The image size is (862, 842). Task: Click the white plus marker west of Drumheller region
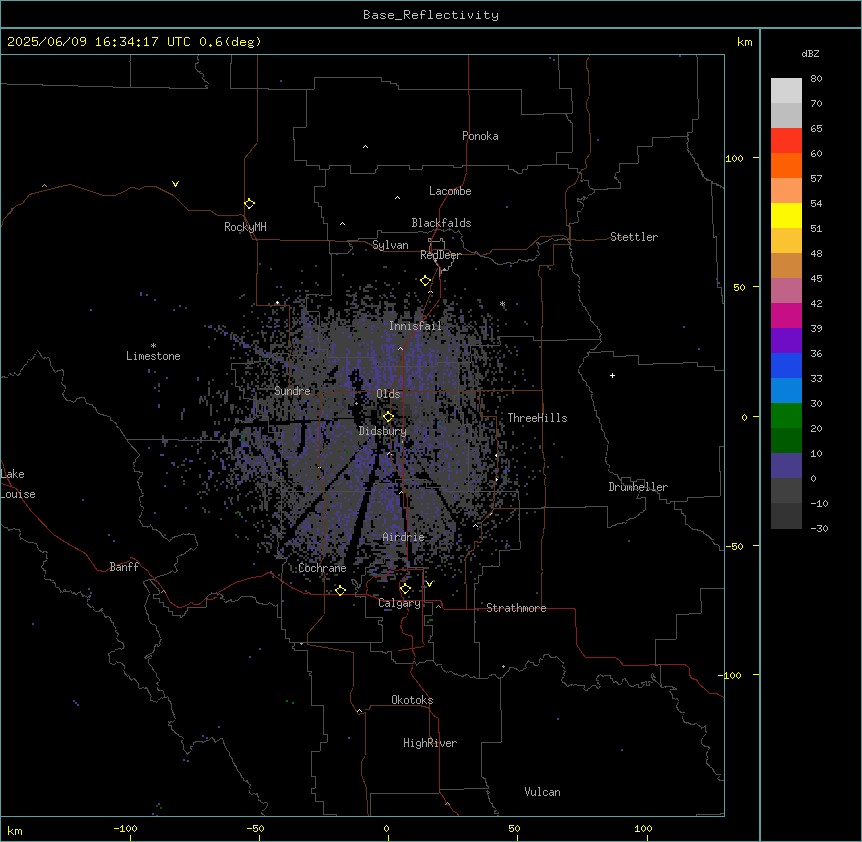612,375
